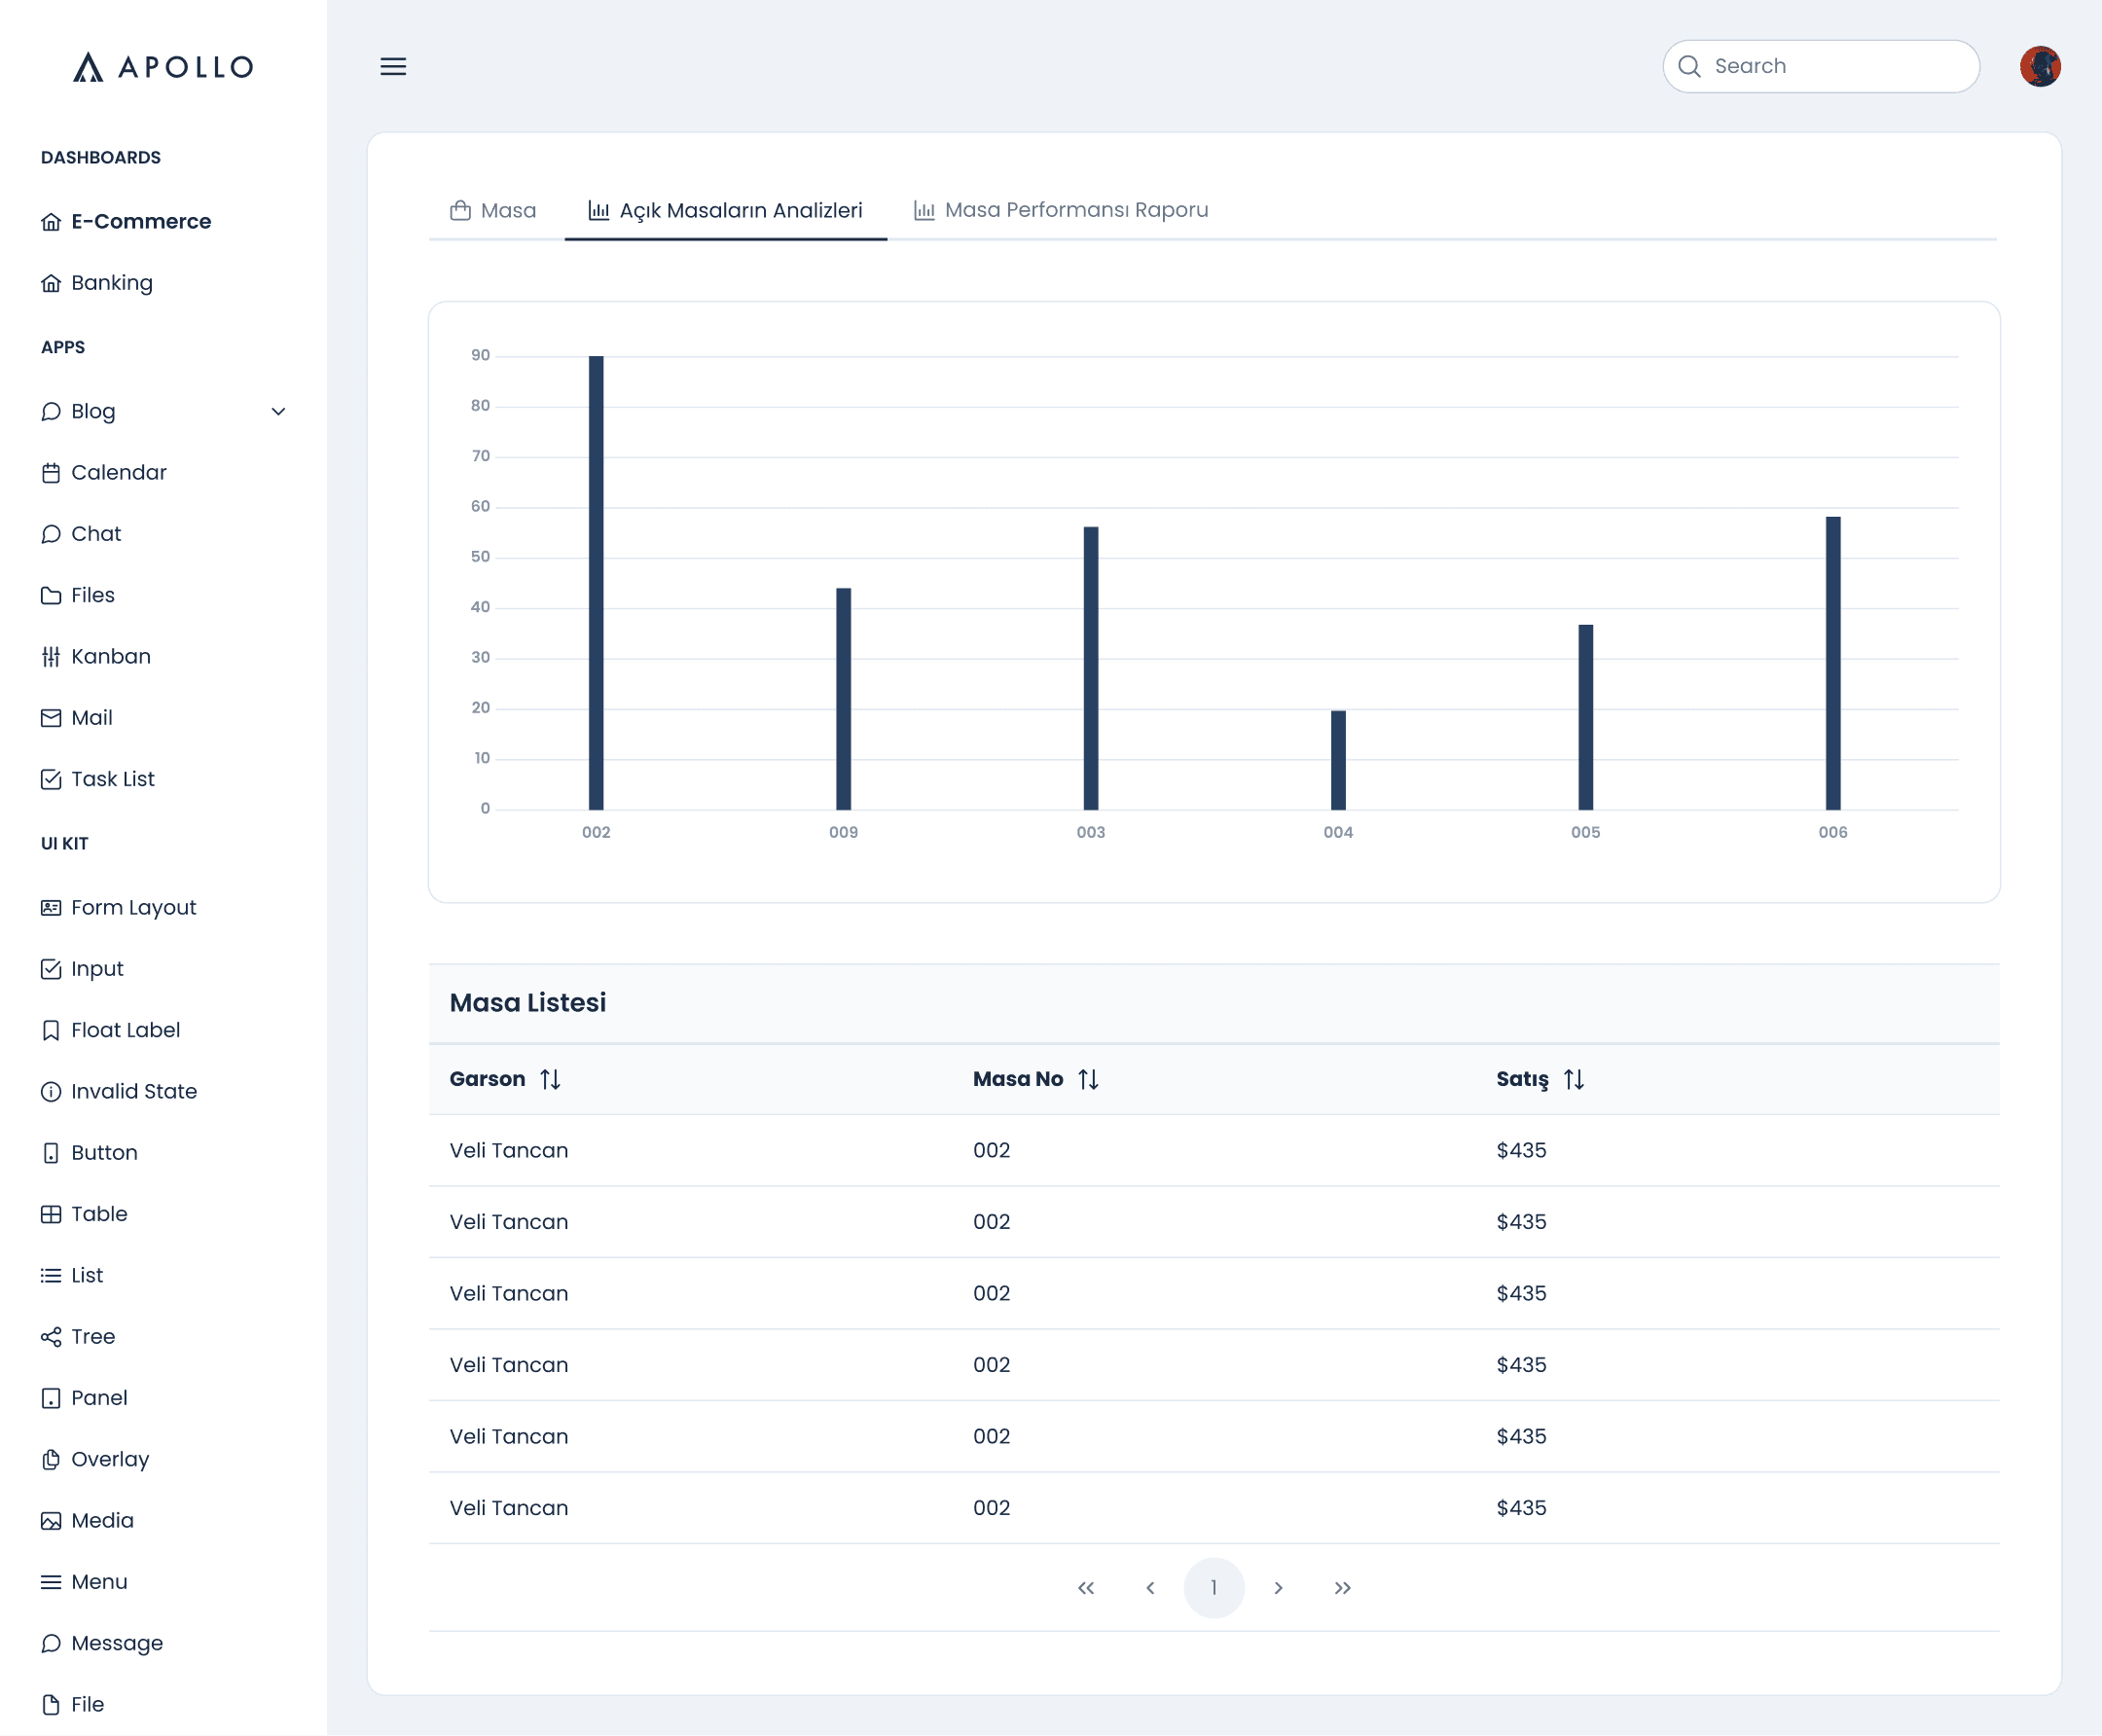Click the bar for table 009

(x=844, y=699)
